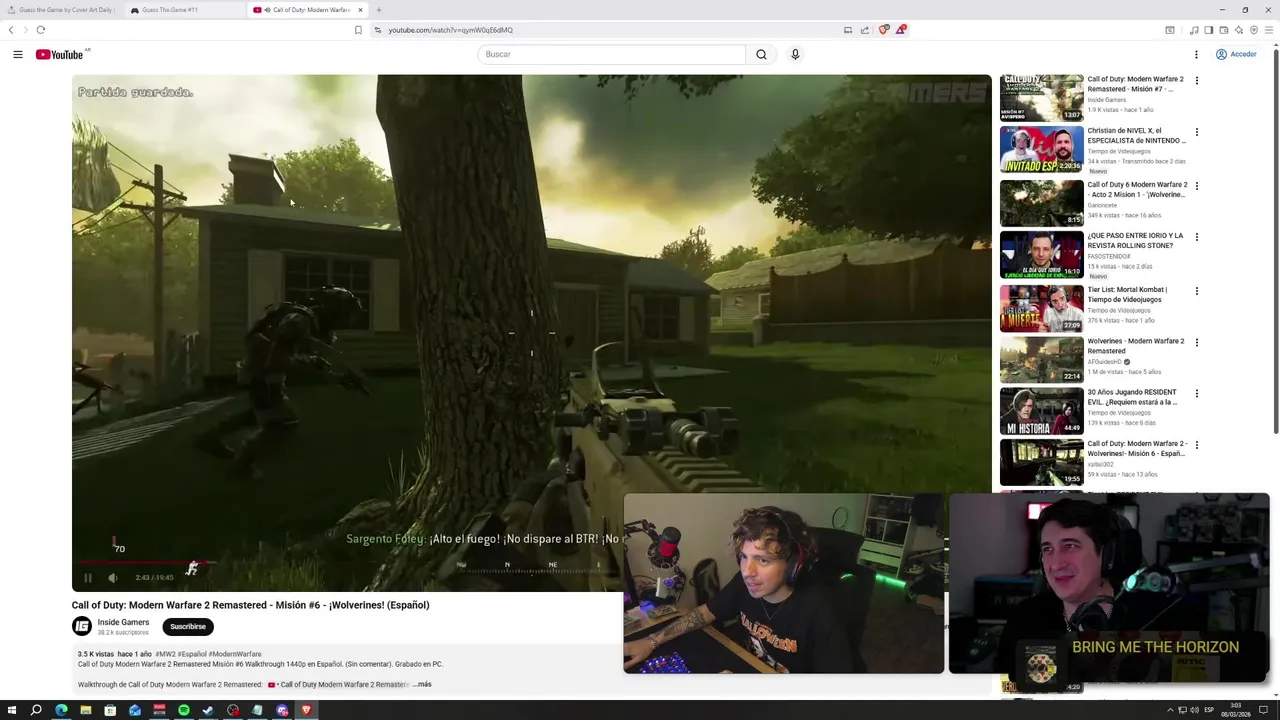
Task: Open site settings icon in the address bar
Action: [x=377, y=30]
